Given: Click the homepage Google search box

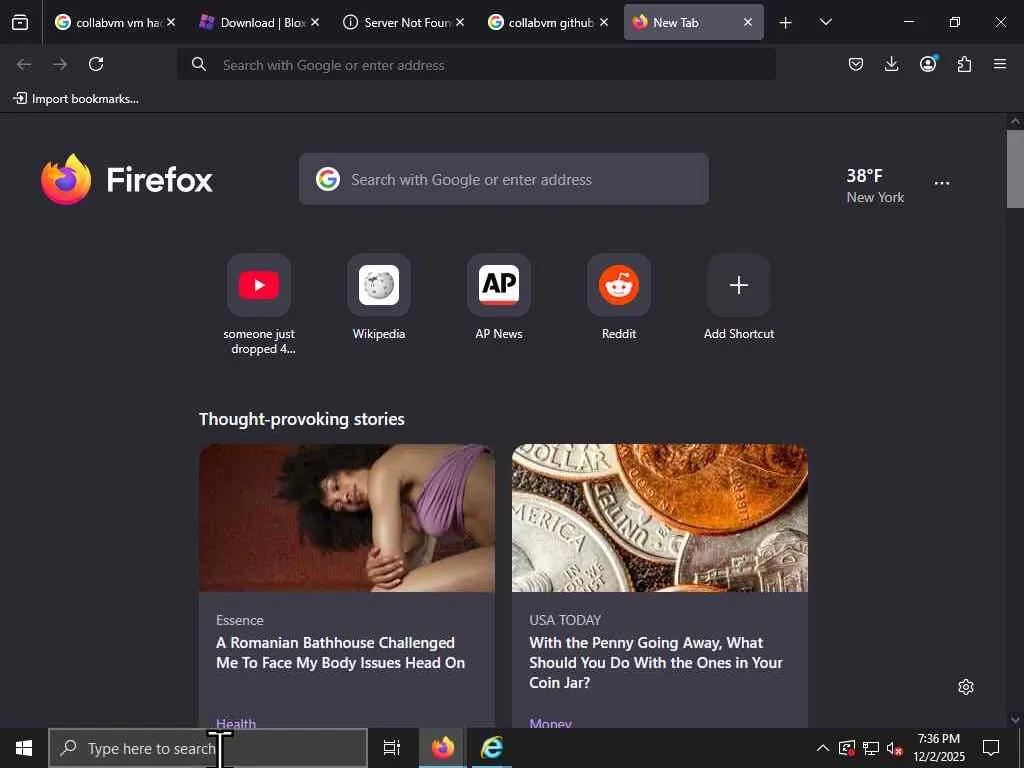Looking at the screenshot, I should (504, 179).
